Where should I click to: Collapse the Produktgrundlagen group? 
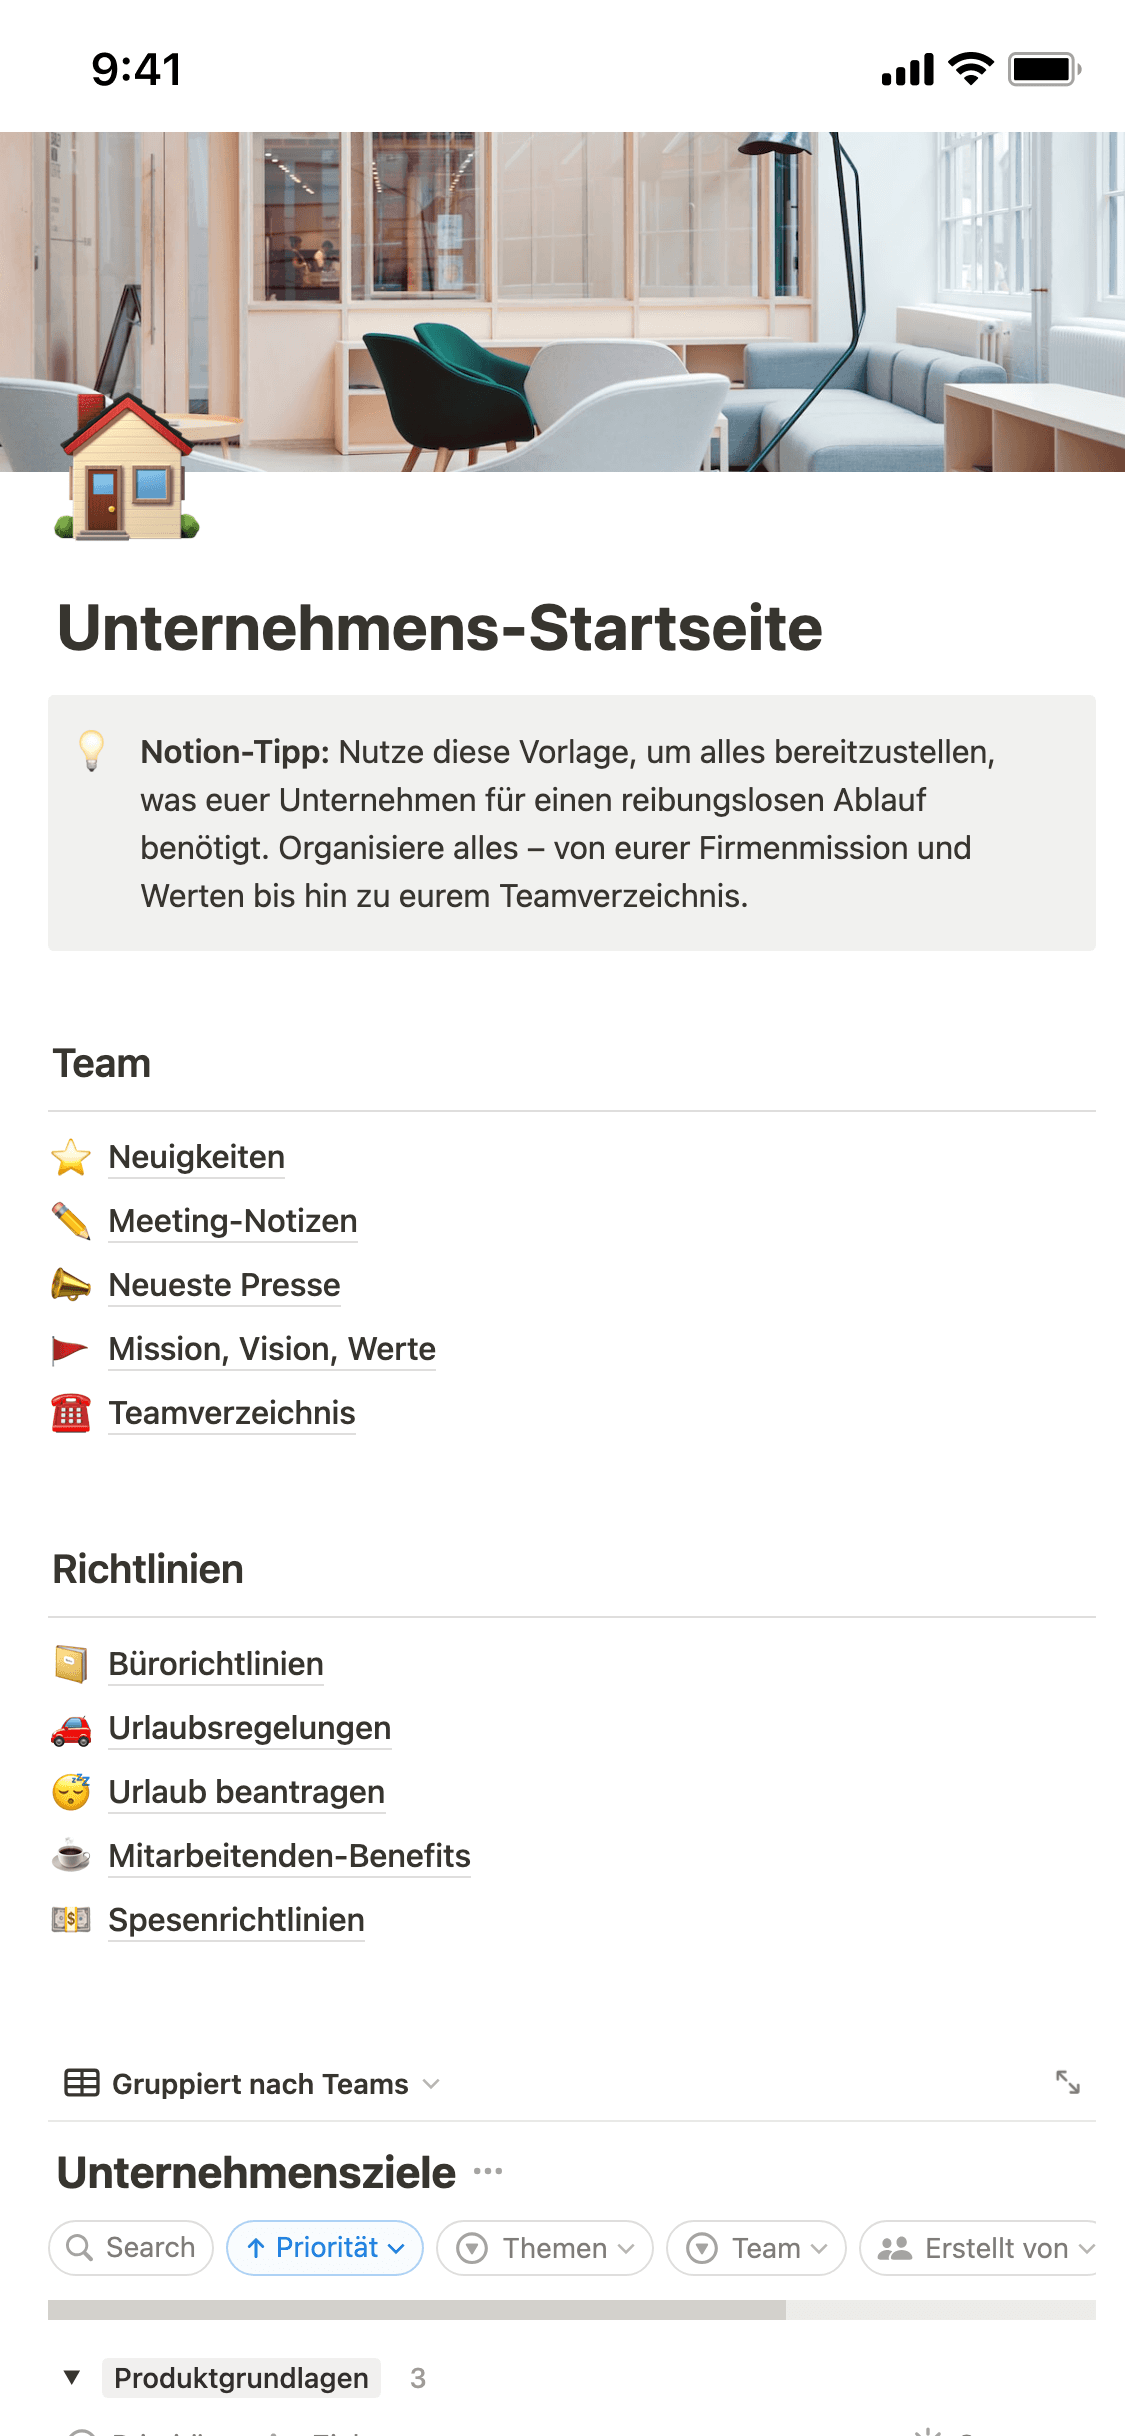tap(70, 2378)
